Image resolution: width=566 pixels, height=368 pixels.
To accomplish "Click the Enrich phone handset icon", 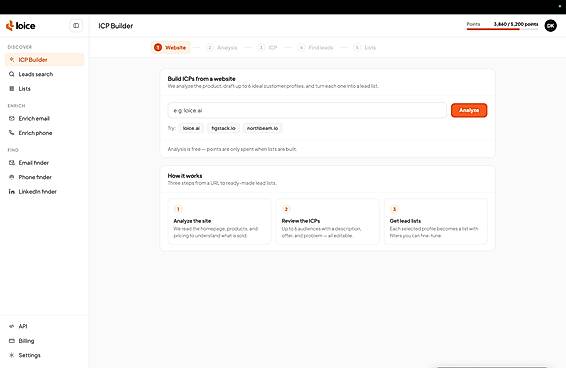I will 12,133.
